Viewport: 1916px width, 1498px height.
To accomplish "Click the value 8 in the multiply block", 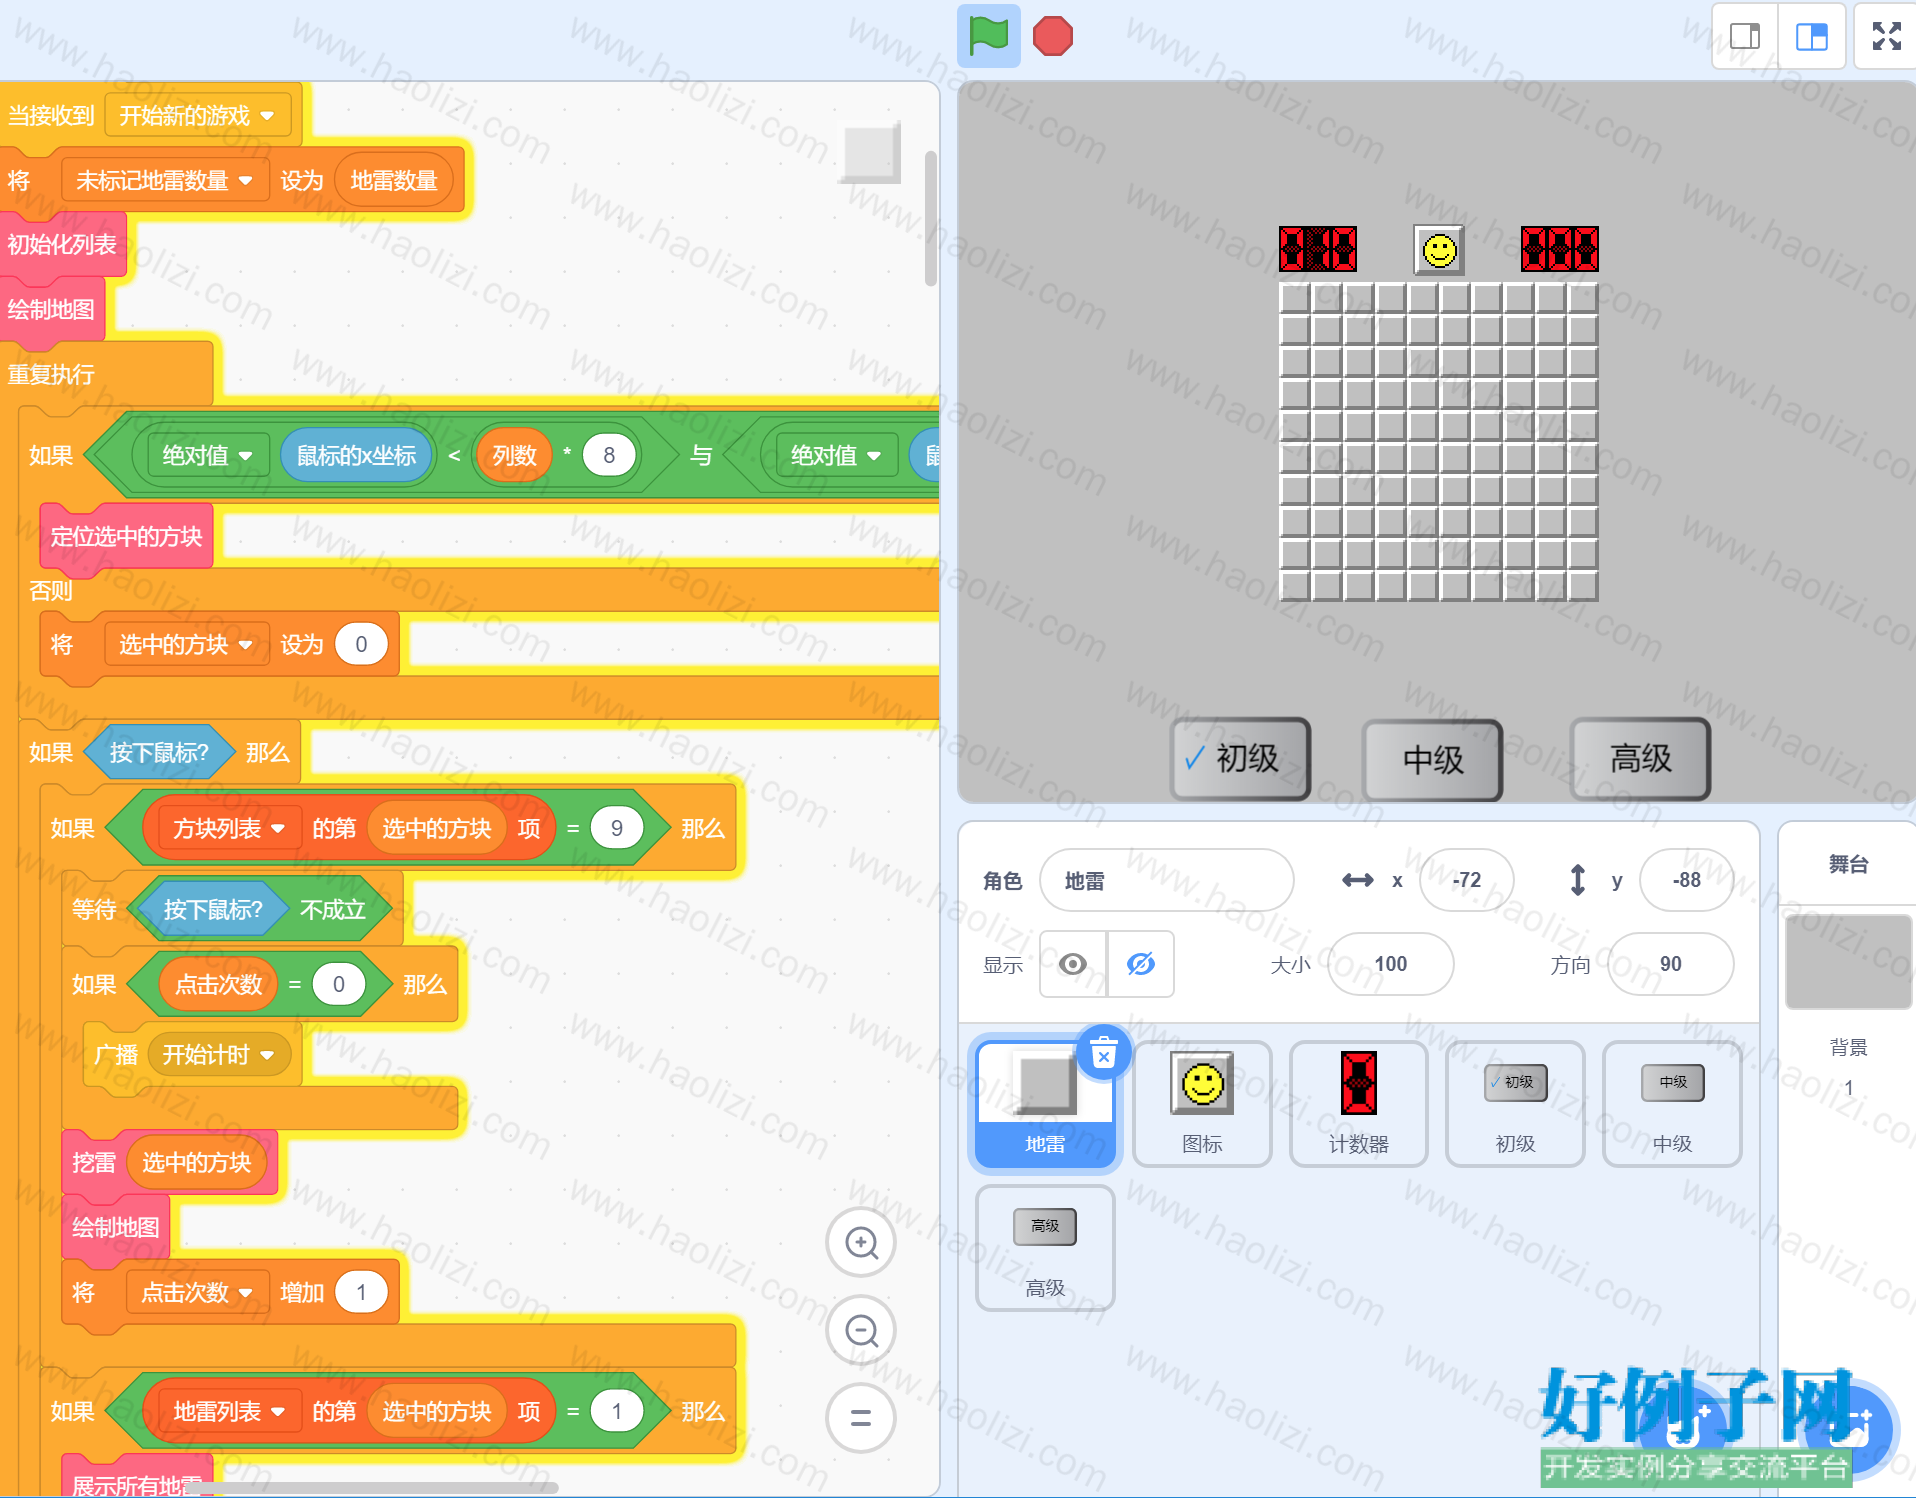I will coord(608,456).
